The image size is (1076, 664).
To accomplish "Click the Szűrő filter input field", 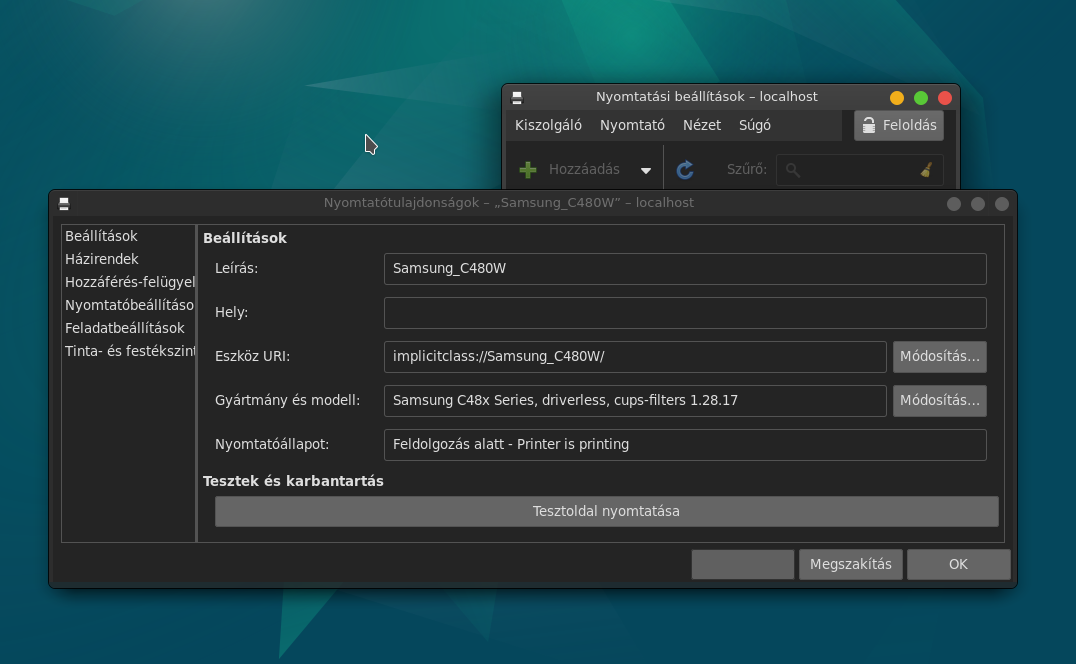I will pos(859,170).
